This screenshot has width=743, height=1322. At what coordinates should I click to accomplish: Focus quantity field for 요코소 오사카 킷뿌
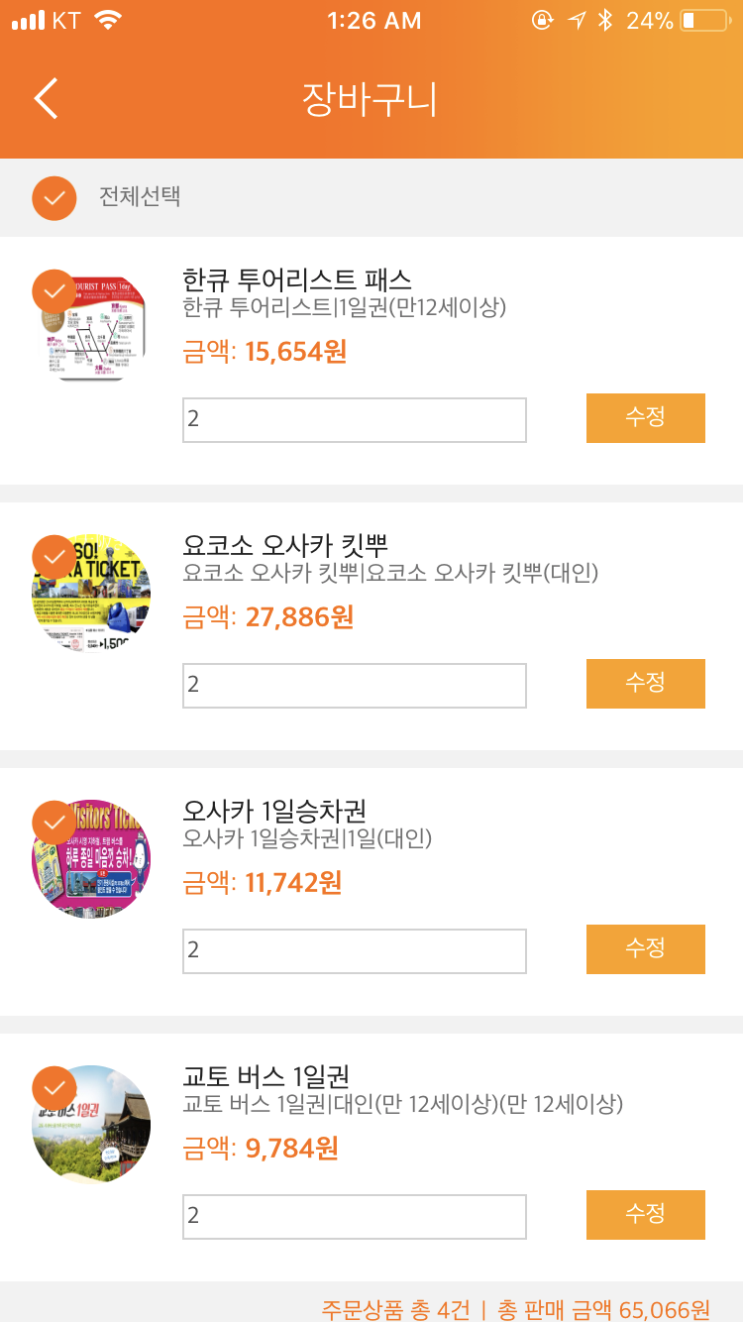(x=354, y=685)
